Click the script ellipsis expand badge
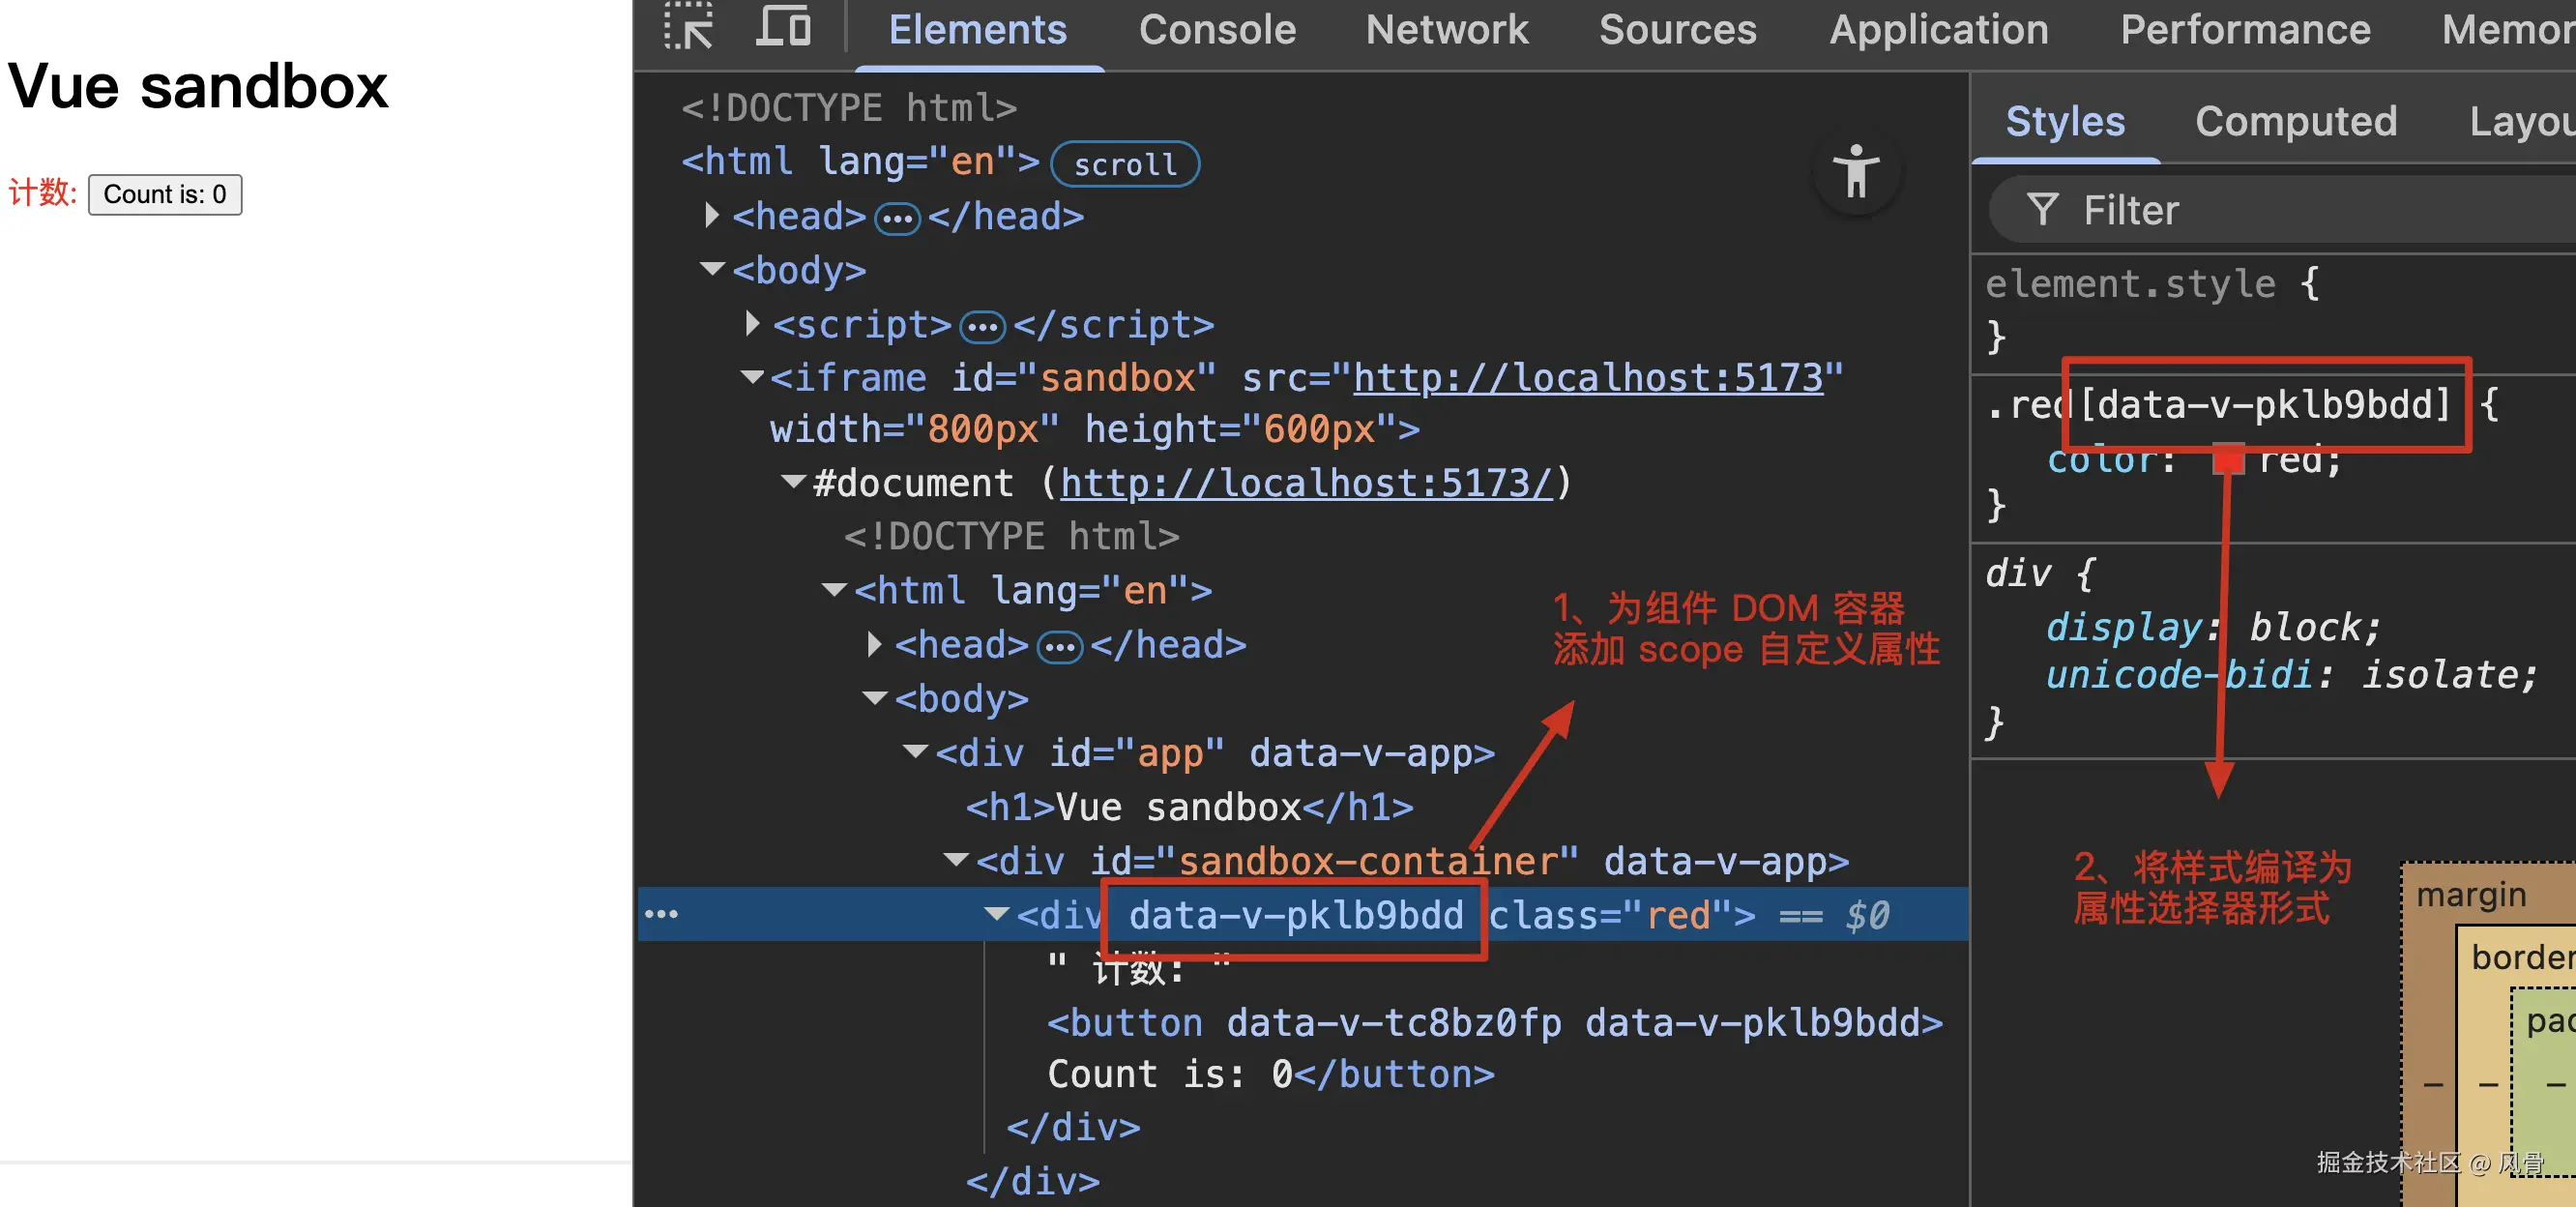This screenshot has height=1207, width=2576. pos(981,326)
